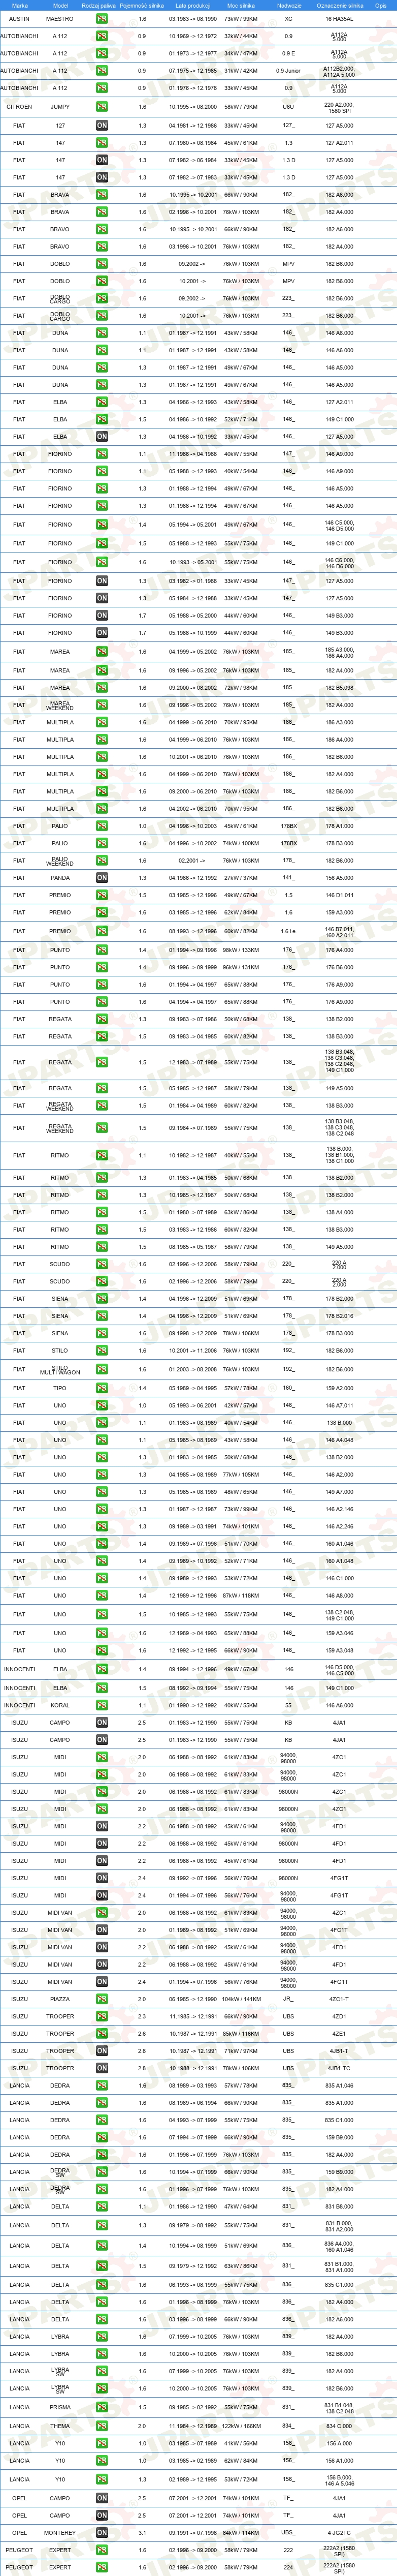This screenshot has width=397, height=2576.
Task: Click the Oznaczenie silnika column header
Action: 339,5
